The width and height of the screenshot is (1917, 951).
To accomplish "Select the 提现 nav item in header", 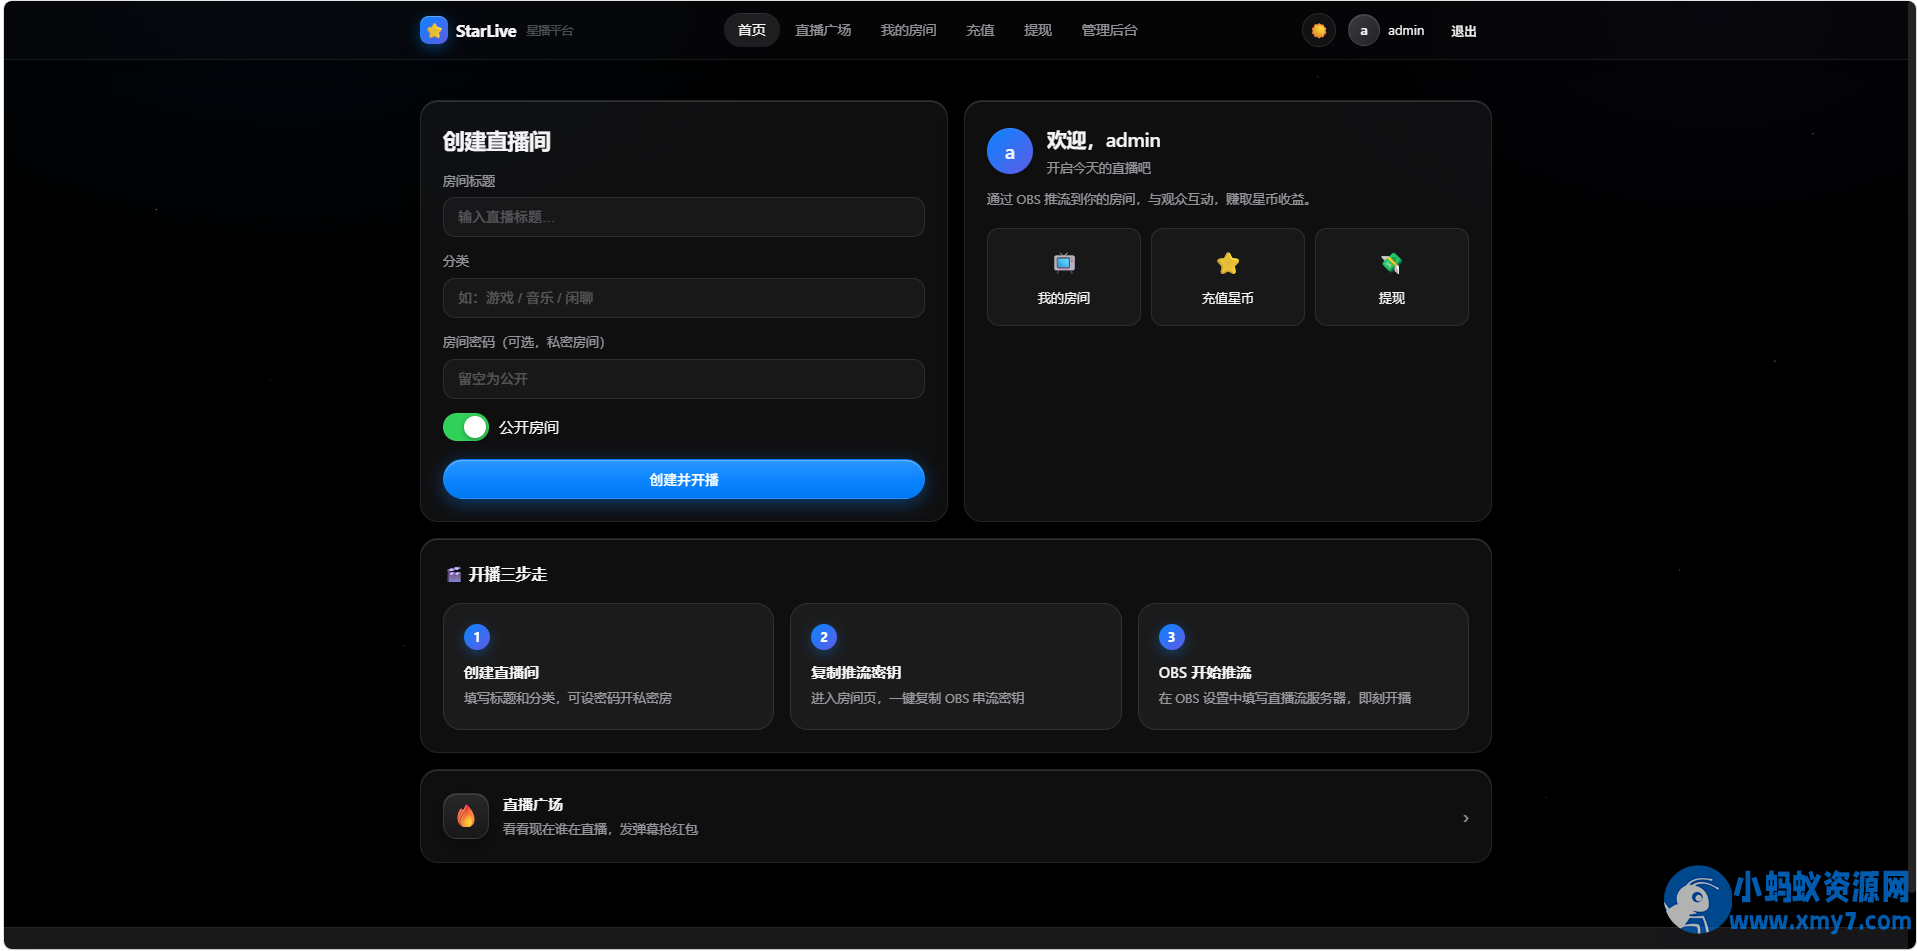I will point(1038,30).
